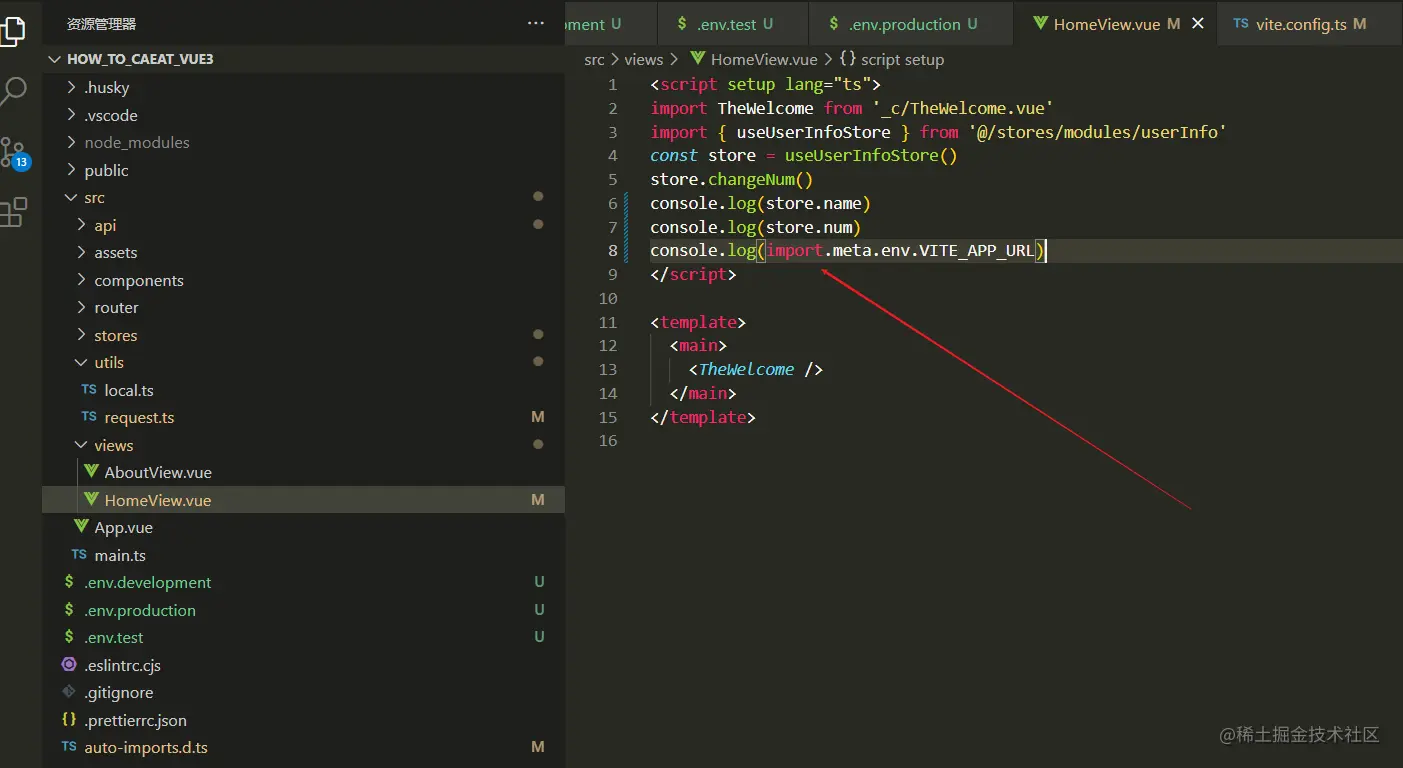Click the TS icon on vite.config.ts tab
This screenshot has height=768, width=1403.
pyautogui.click(x=1241, y=23)
